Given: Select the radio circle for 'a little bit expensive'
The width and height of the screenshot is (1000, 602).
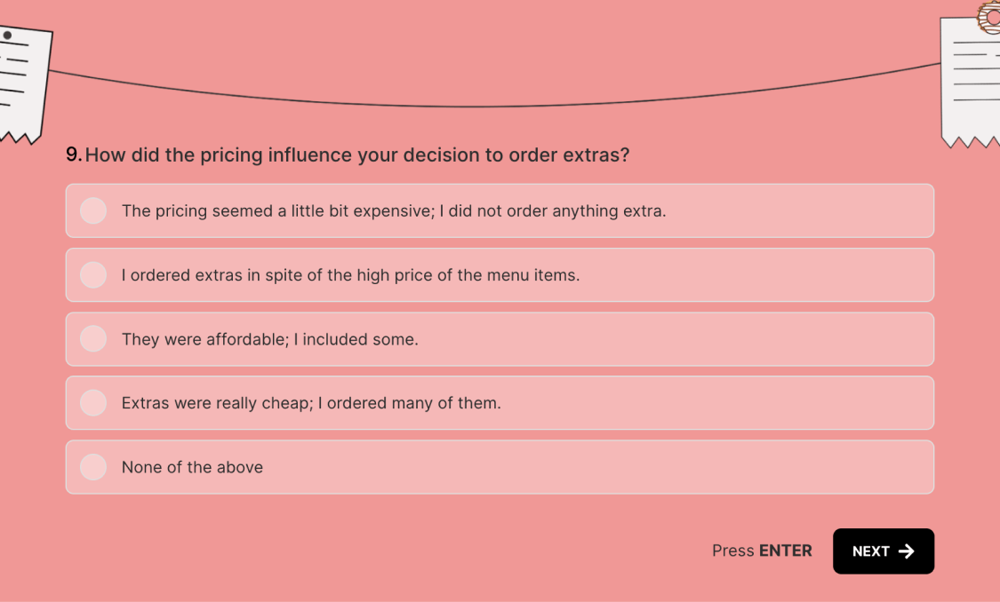Looking at the screenshot, I should 93,211.
